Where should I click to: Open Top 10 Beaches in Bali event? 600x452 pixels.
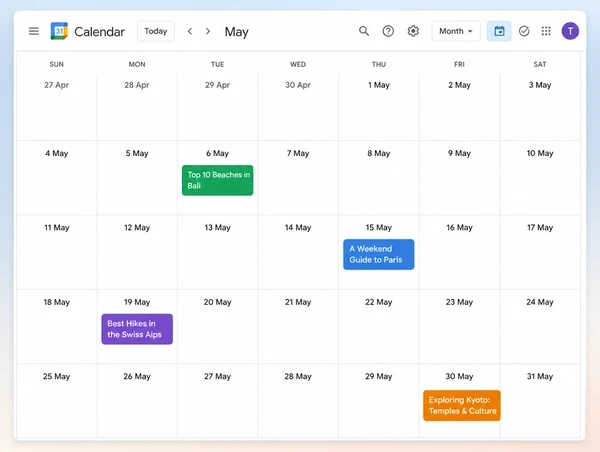[217, 180]
